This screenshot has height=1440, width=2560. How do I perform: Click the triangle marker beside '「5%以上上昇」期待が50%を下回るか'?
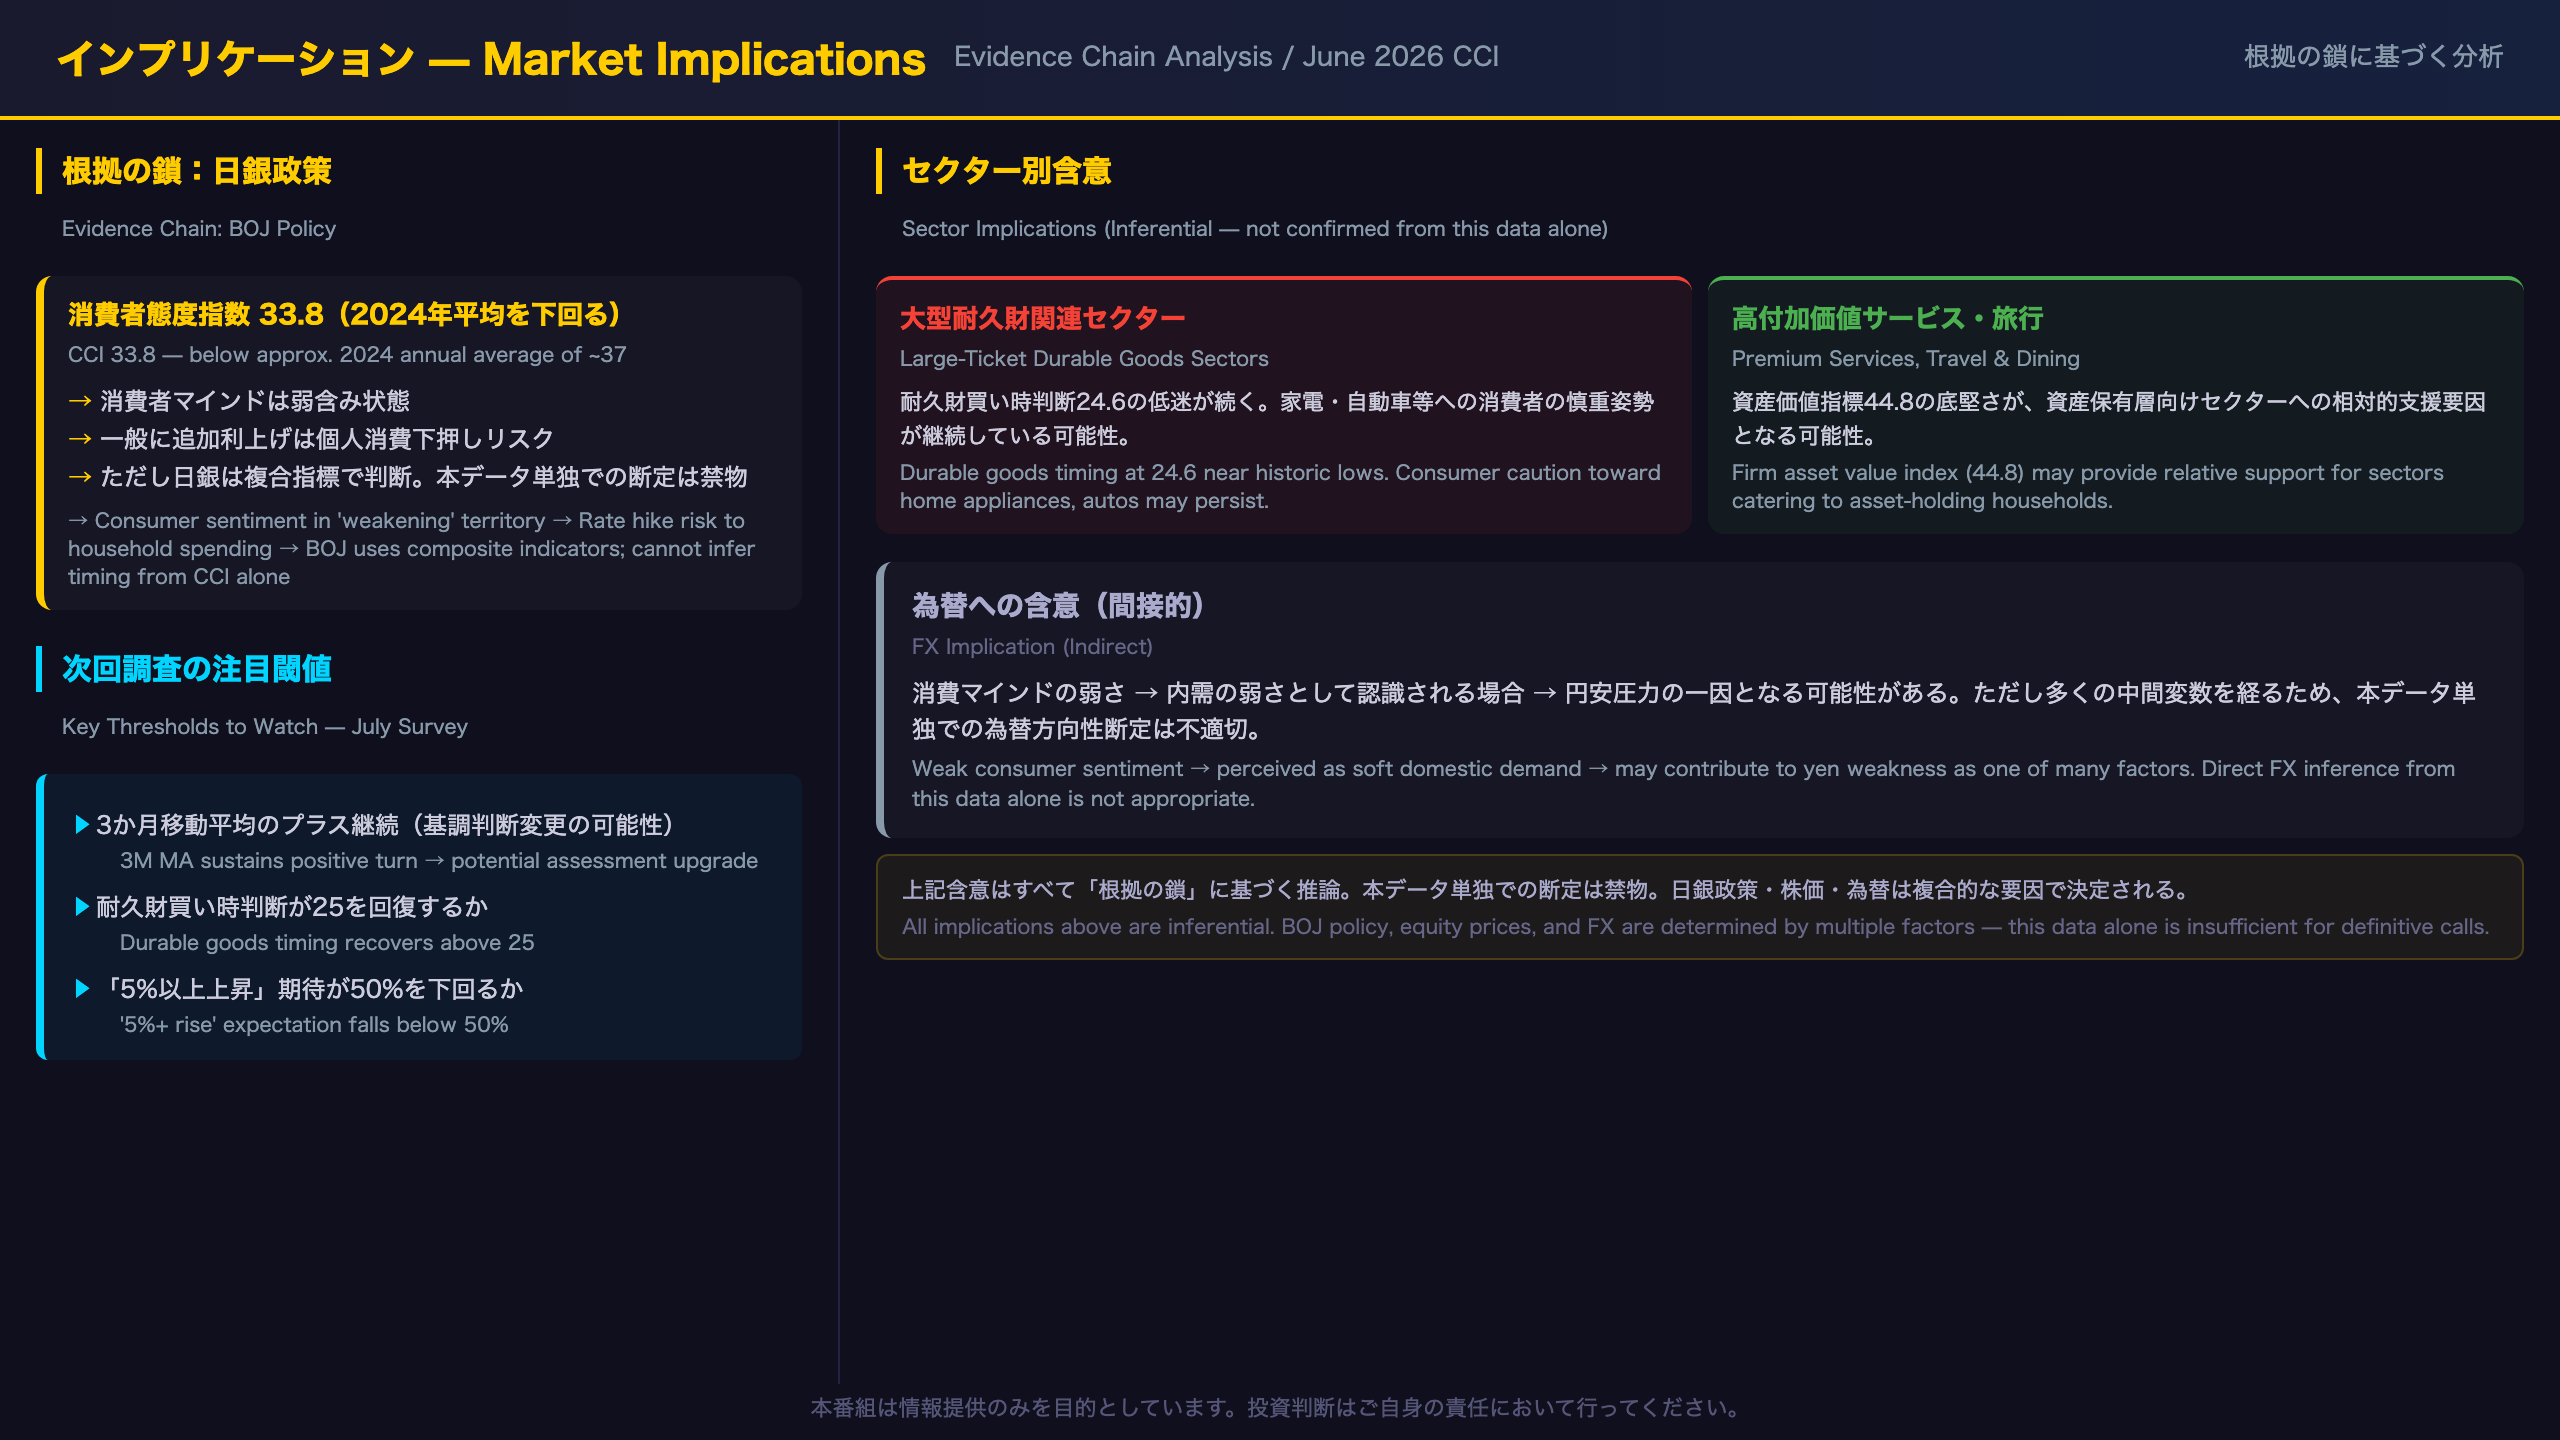coord(83,989)
